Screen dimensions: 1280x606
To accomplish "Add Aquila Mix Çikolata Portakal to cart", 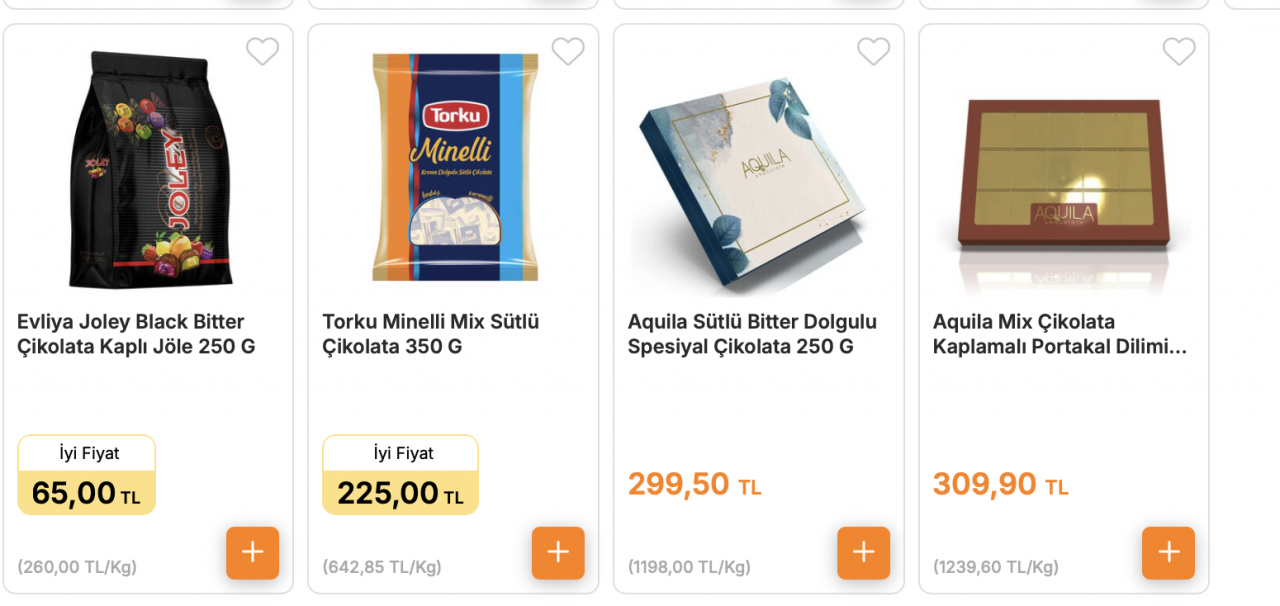I will tap(1168, 553).
